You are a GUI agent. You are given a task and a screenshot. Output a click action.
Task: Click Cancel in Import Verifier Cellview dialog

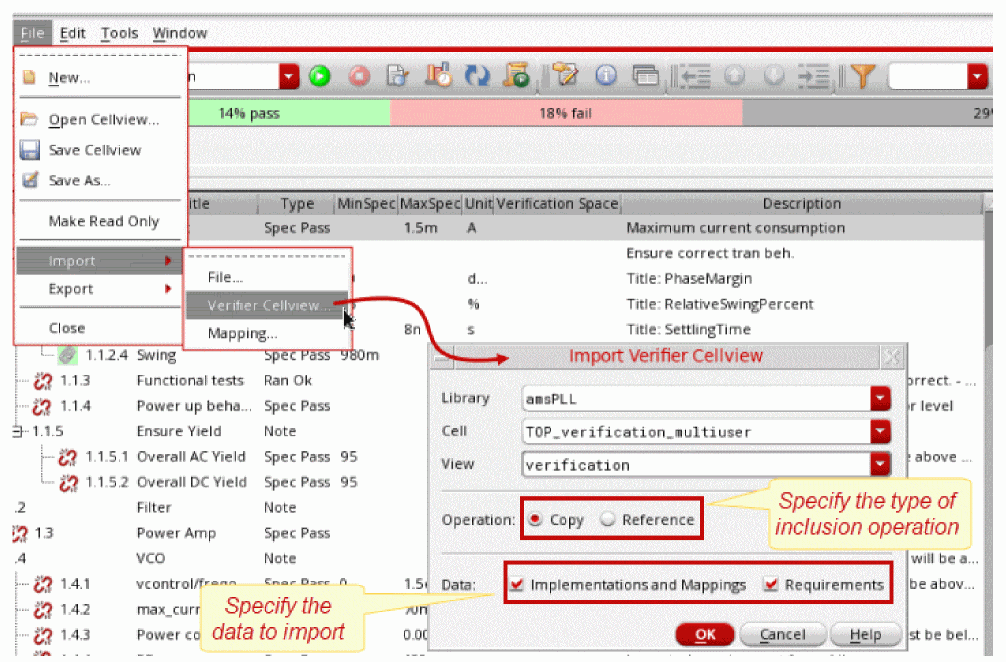[x=782, y=634]
